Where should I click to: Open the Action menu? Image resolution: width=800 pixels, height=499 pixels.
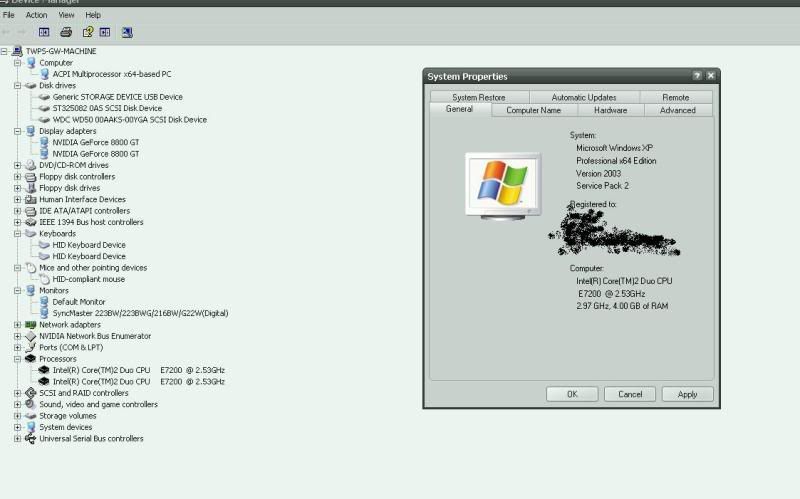click(36, 15)
